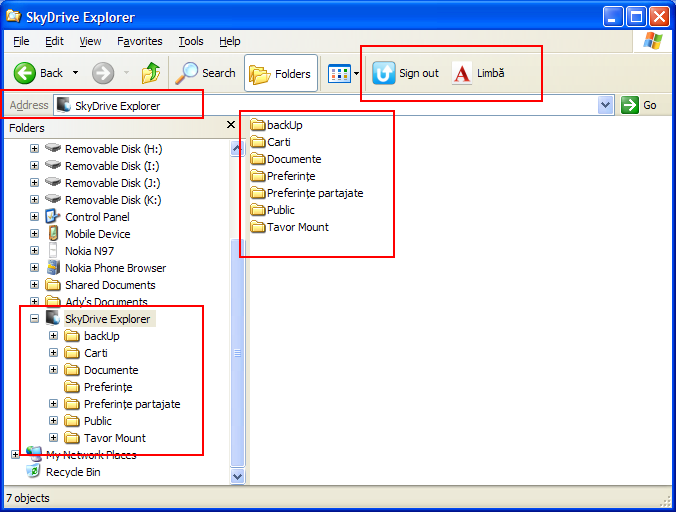Expand Removable Disk (I:) node
Viewport: 676px width, 512px height.
tap(34, 165)
